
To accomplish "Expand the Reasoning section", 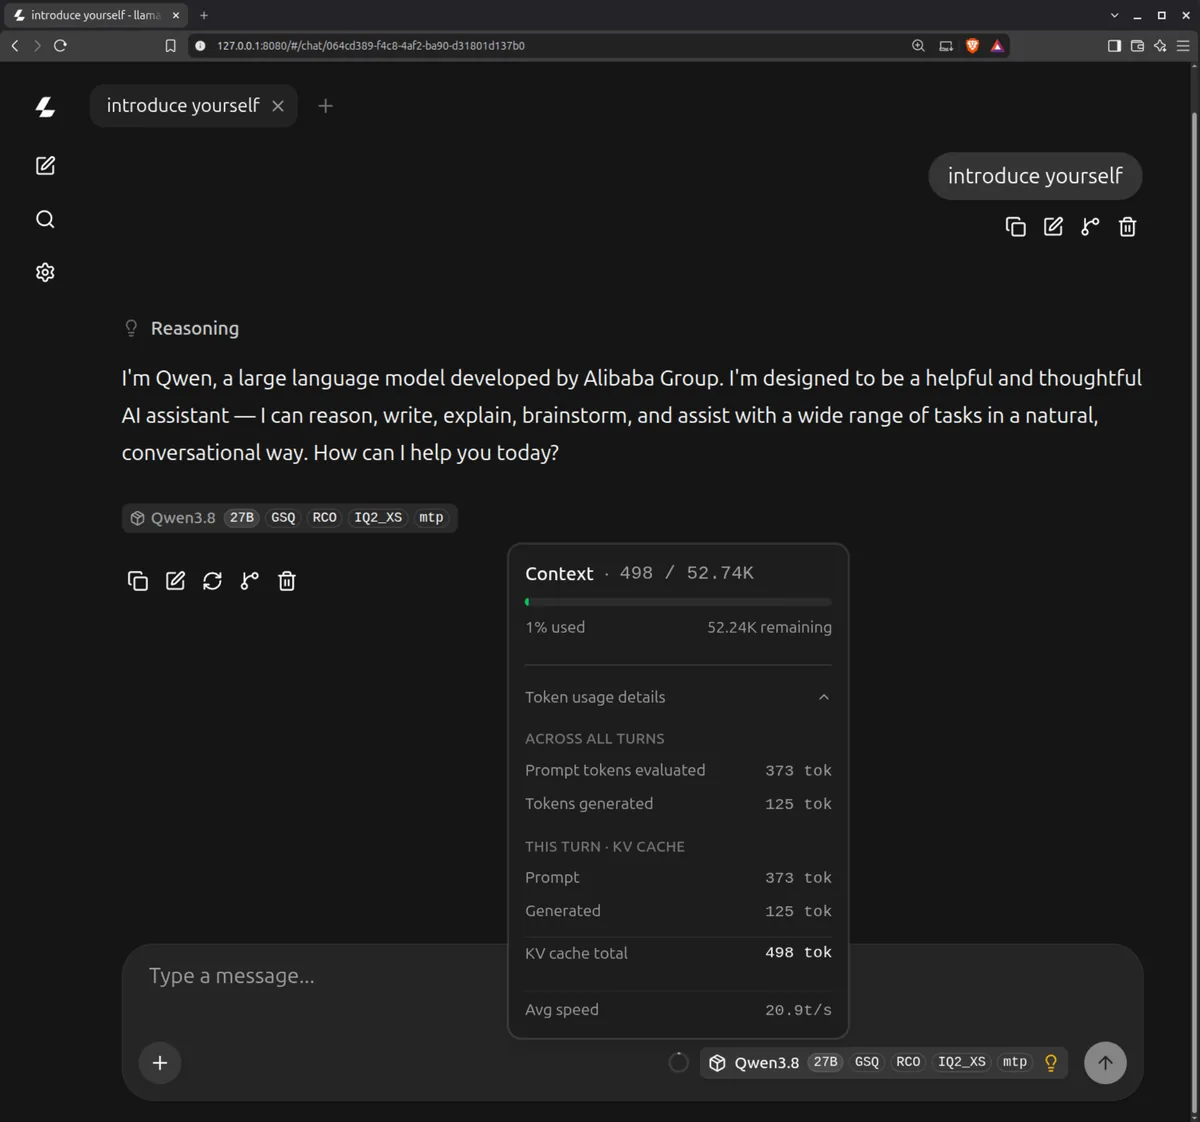I will 181,328.
